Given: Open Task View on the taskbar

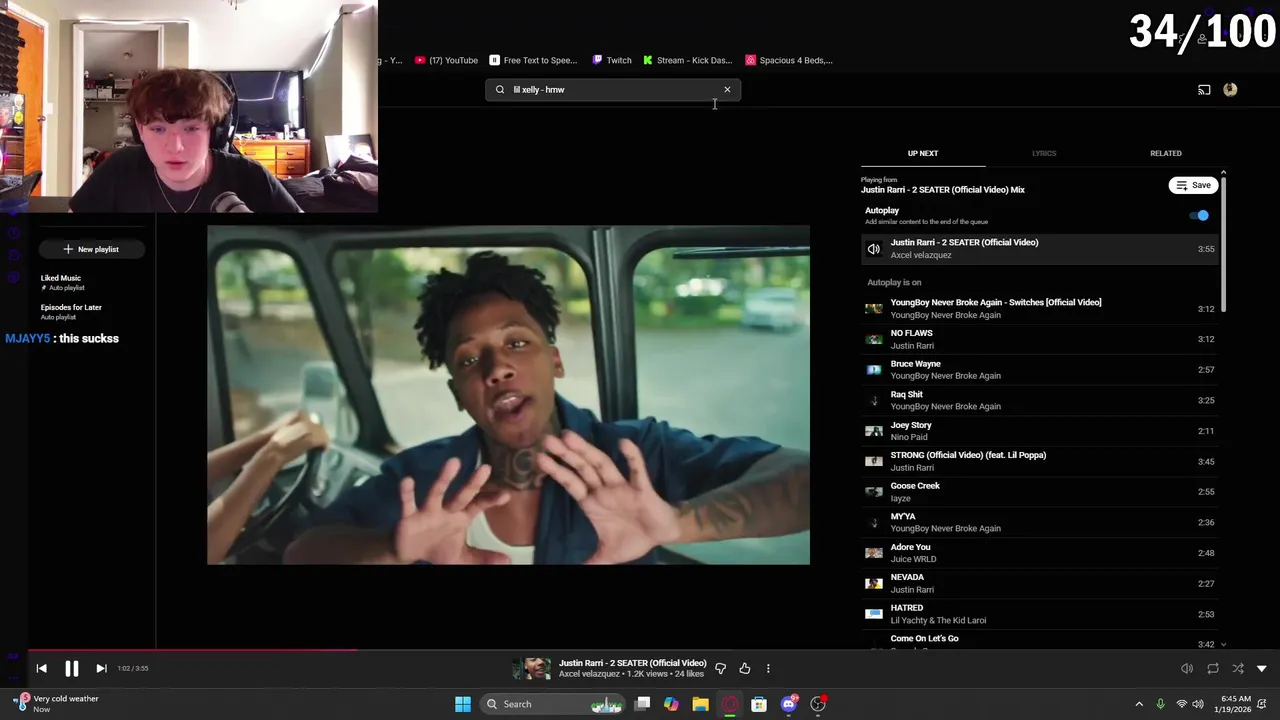Looking at the screenshot, I should [642, 704].
